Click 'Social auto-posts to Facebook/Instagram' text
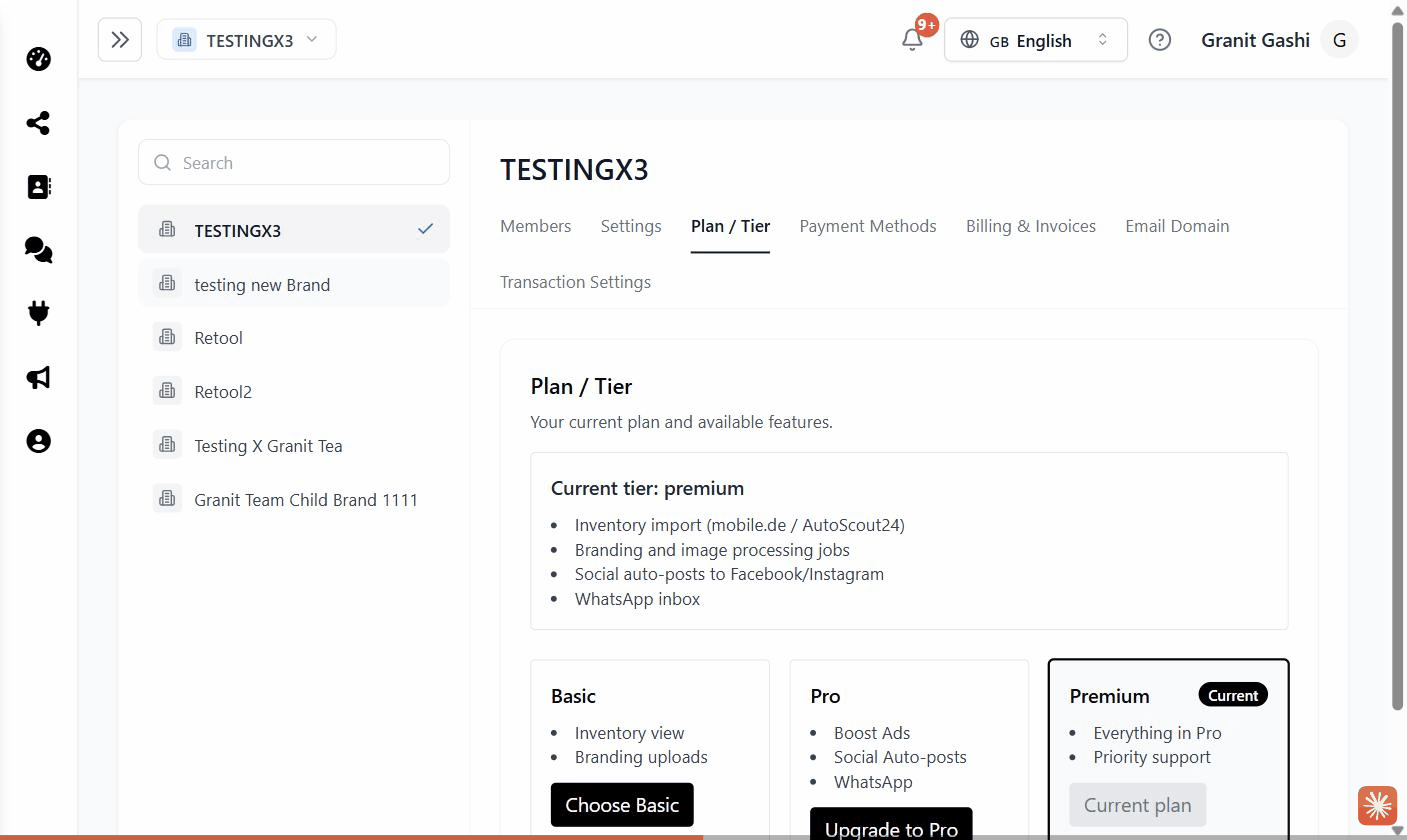 tap(729, 574)
